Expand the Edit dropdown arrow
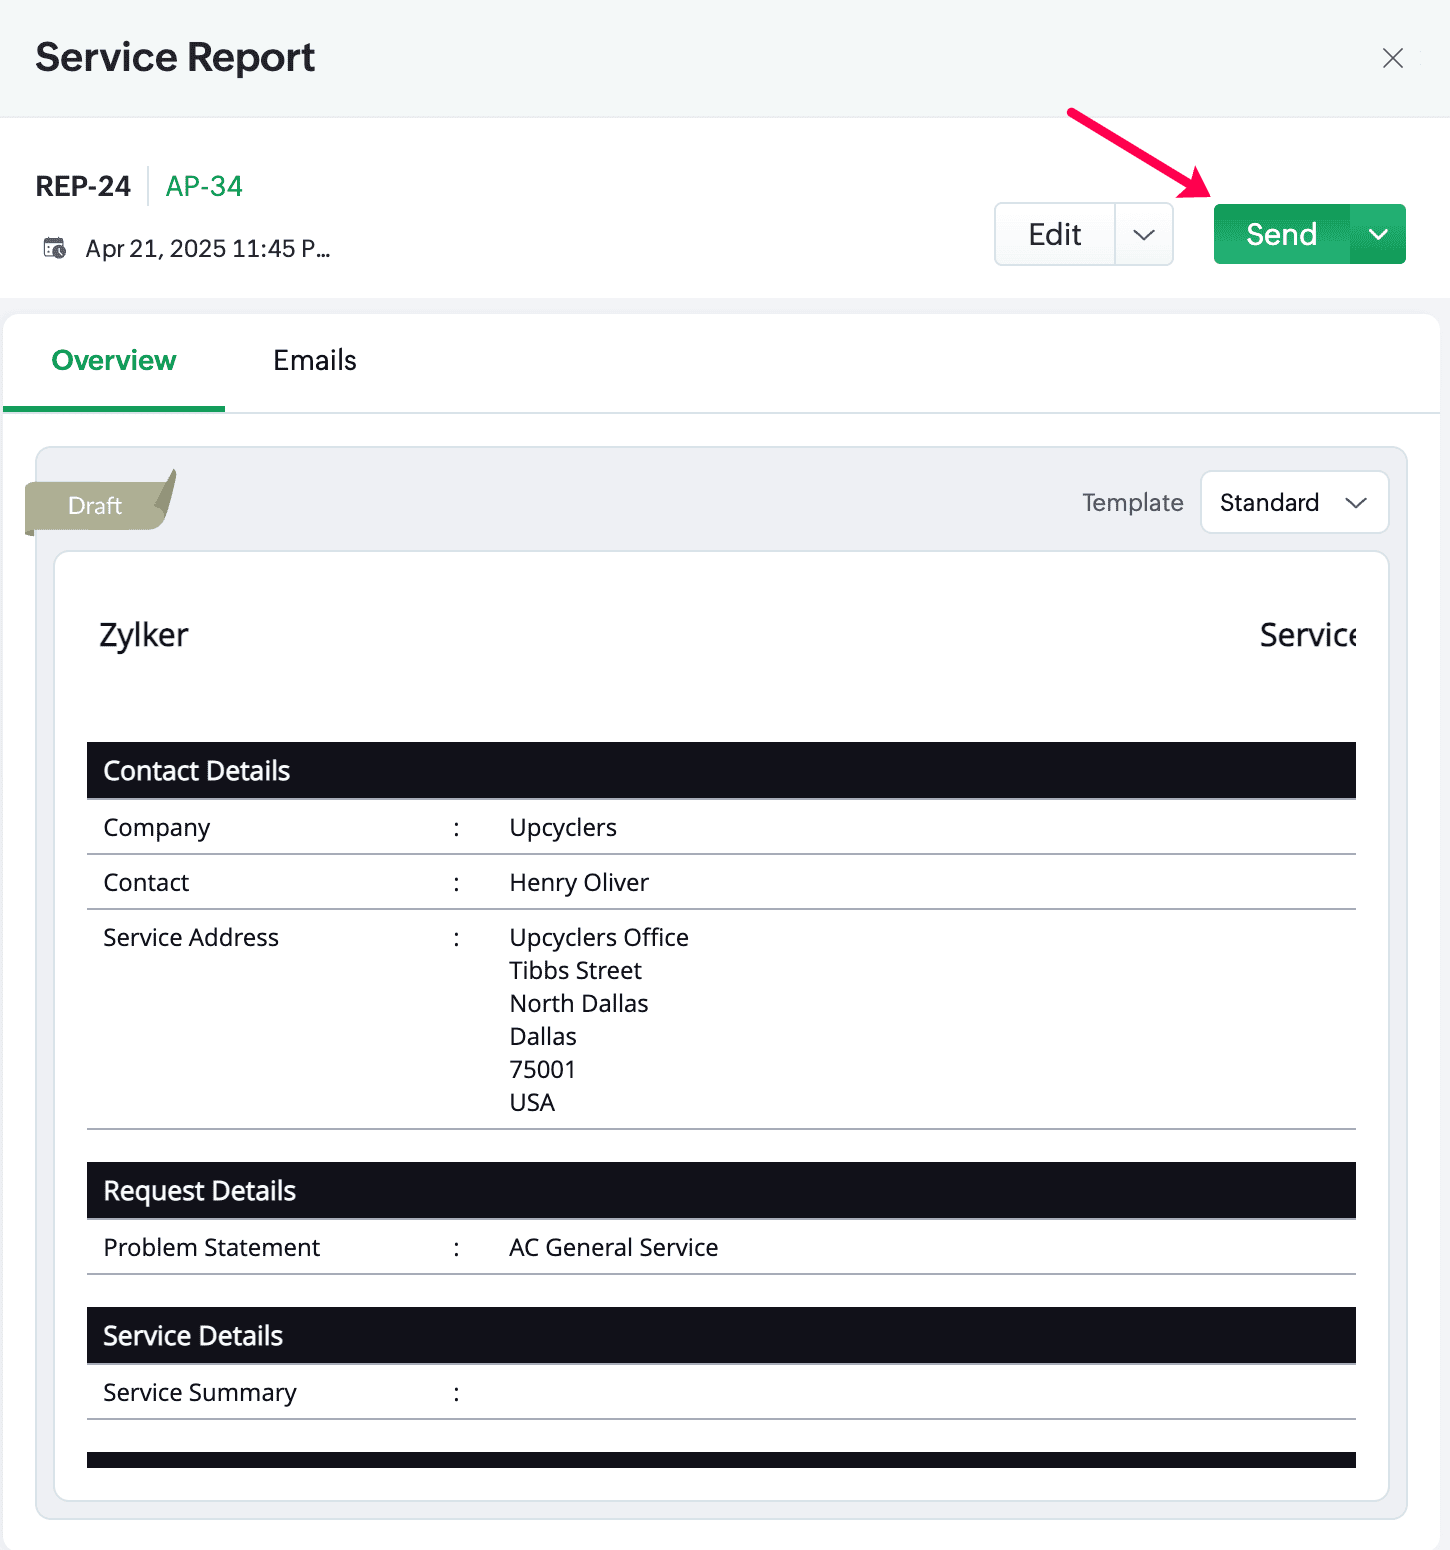 point(1144,234)
